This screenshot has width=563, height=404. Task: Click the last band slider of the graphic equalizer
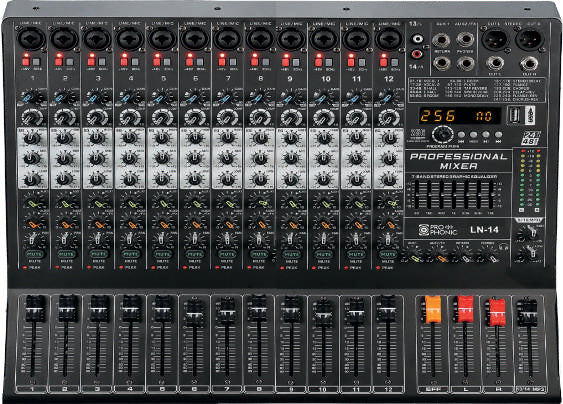[491, 194]
